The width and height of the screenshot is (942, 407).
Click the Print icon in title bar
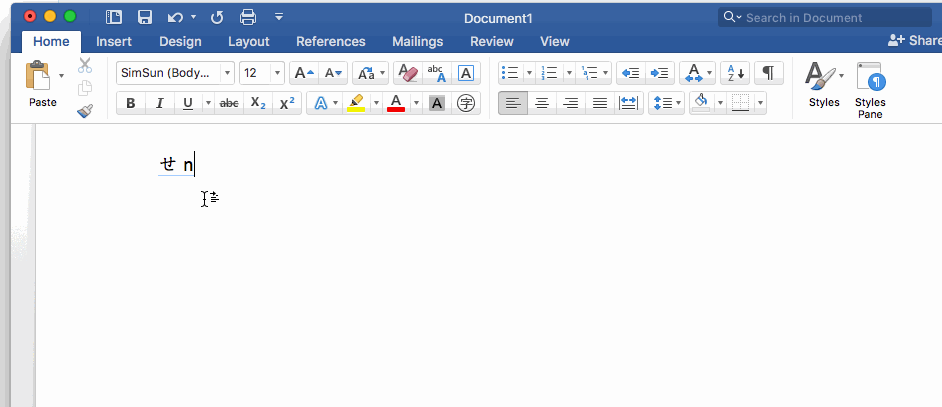tap(248, 17)
